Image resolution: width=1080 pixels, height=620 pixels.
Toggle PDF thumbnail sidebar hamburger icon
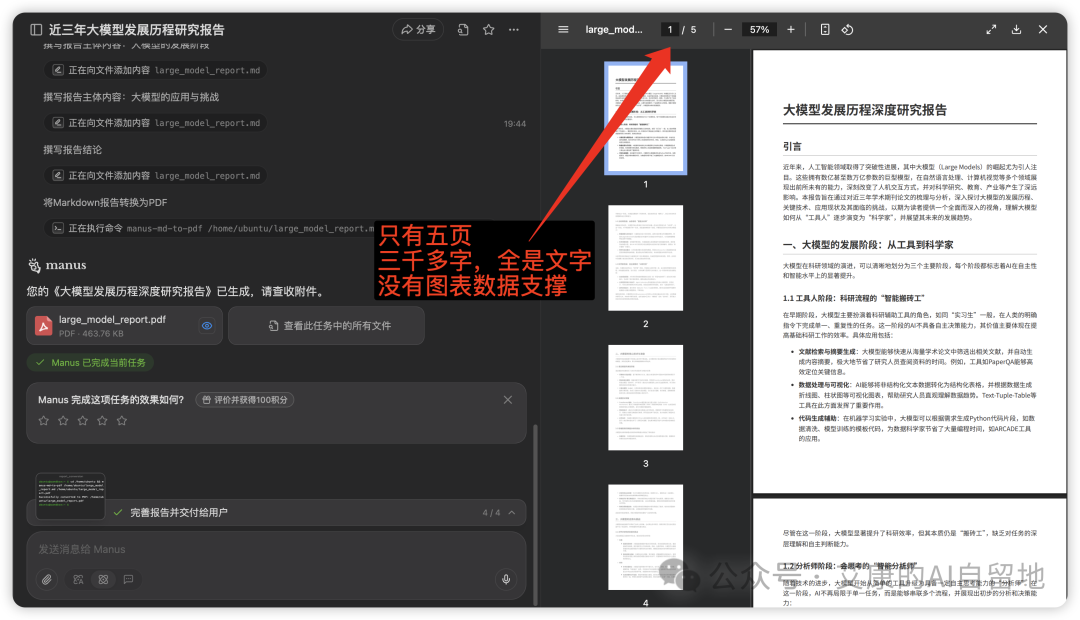tap(563, 30)
